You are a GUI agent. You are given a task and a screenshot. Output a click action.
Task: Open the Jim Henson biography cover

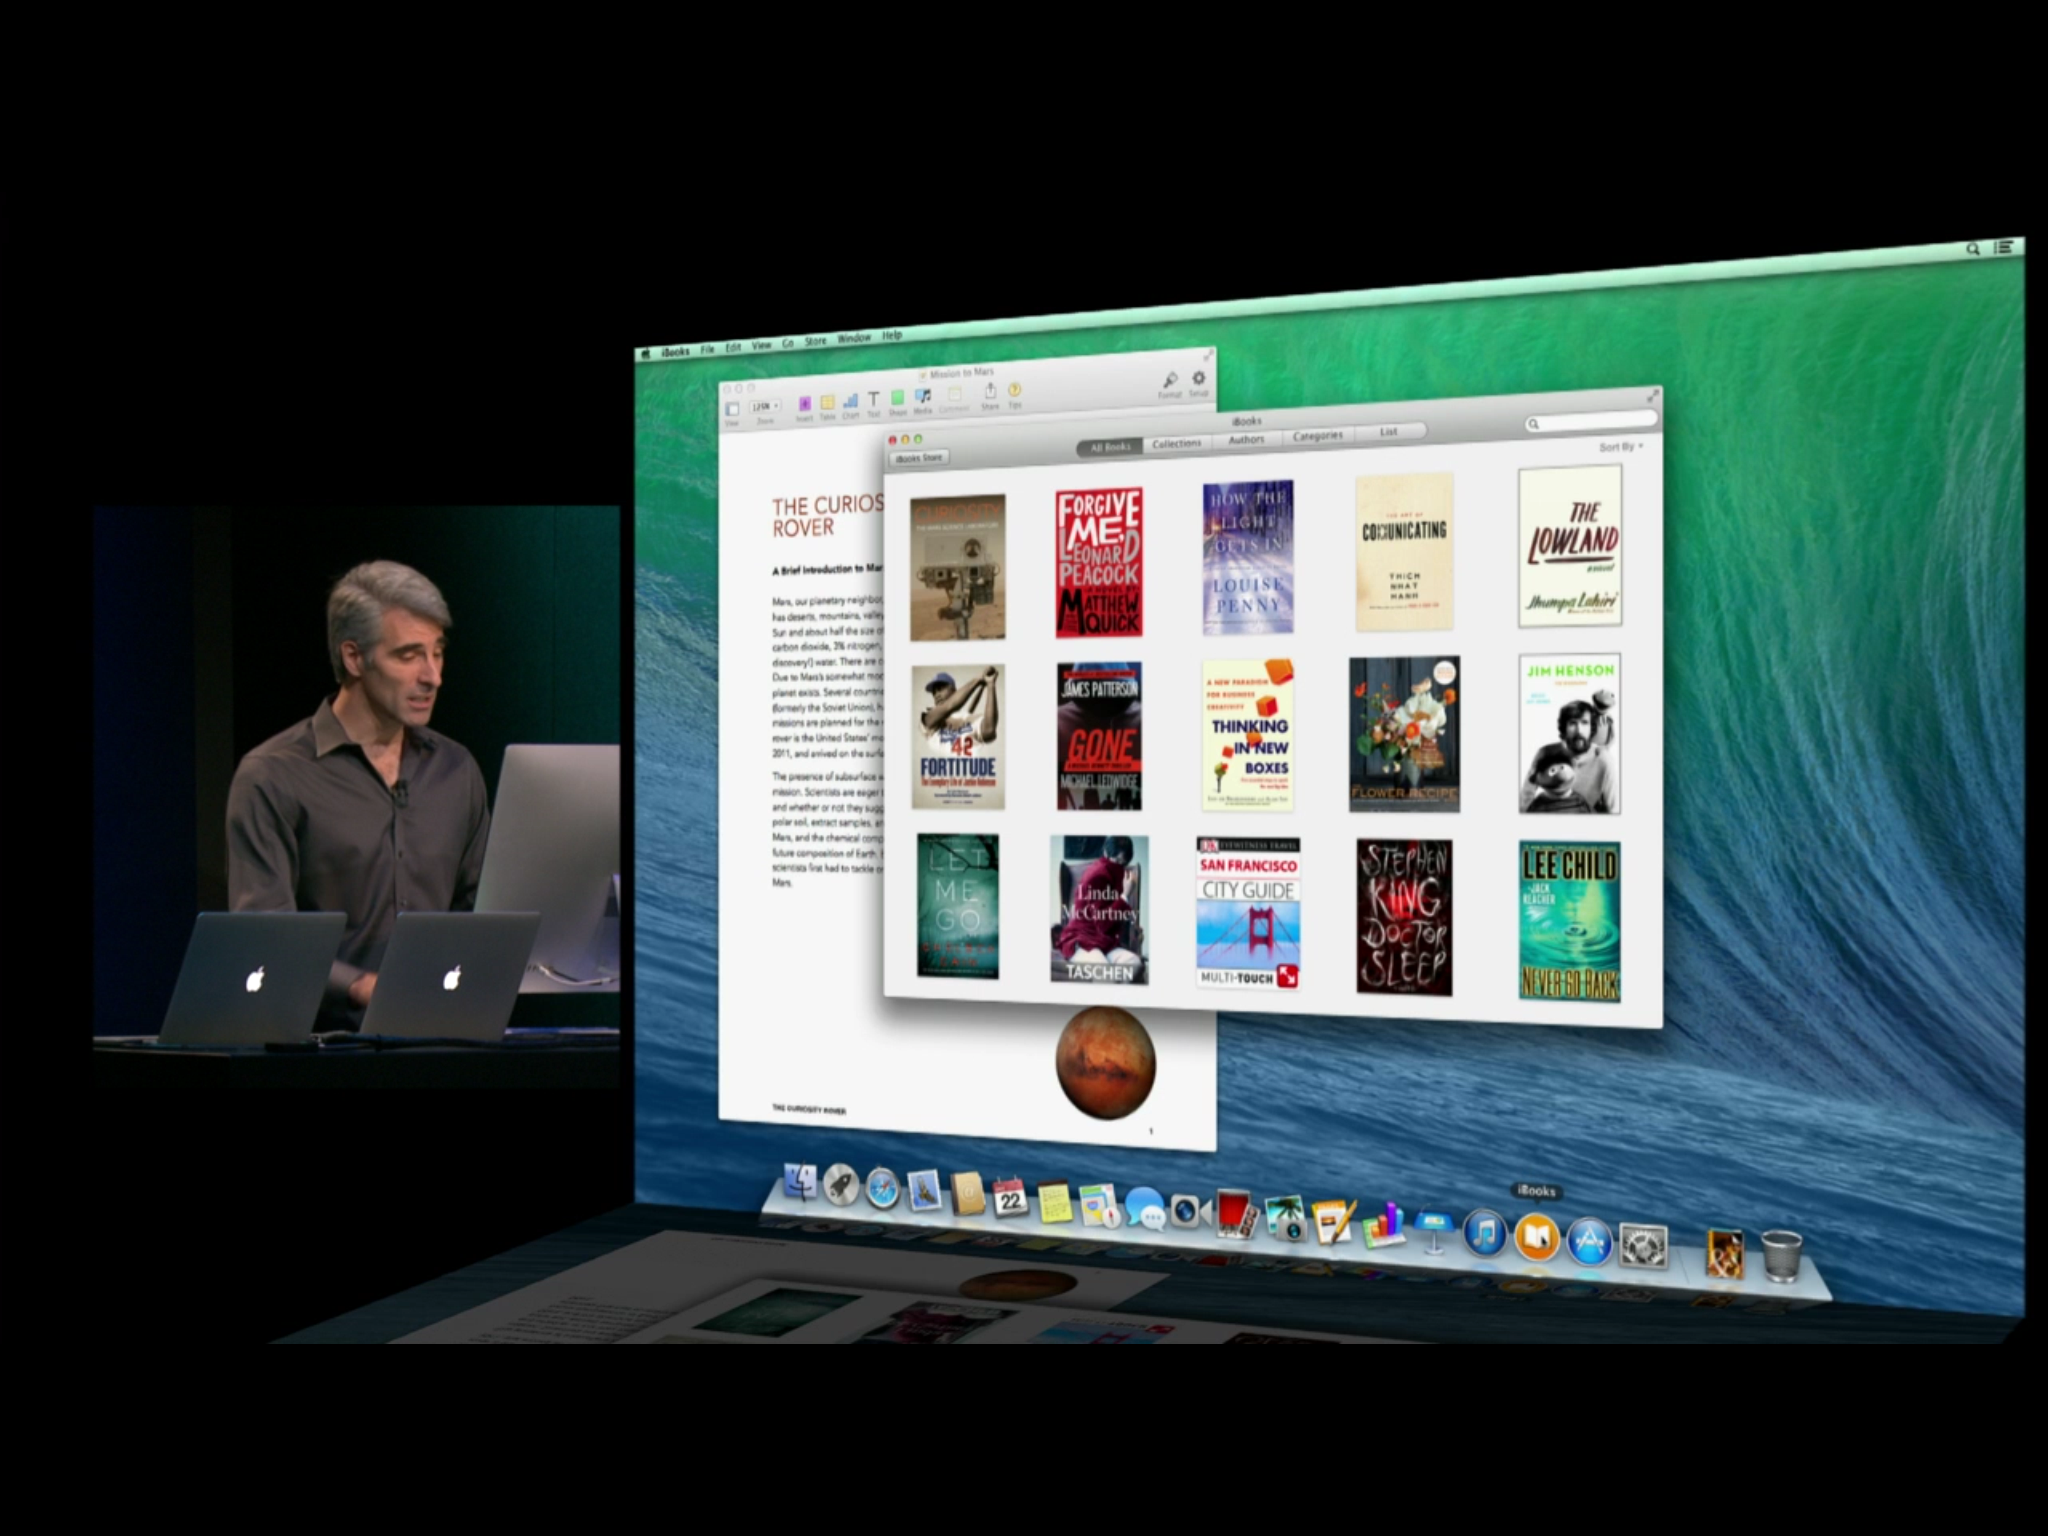(x=1569, y=733)
